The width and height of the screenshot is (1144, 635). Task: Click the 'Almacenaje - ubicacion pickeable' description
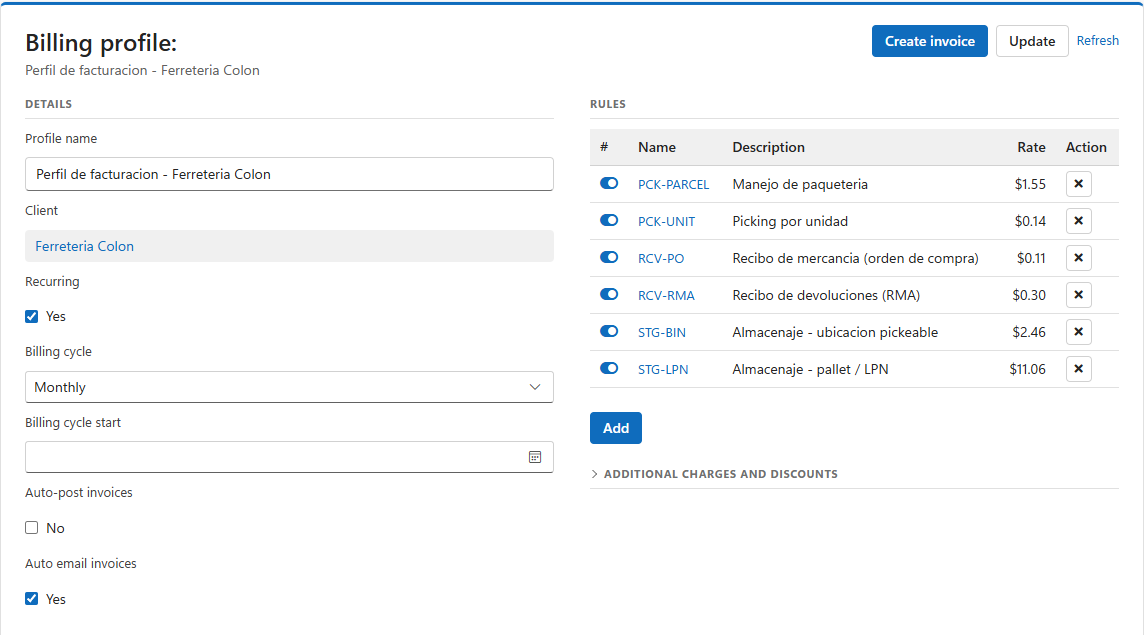(x=835, y=333)
